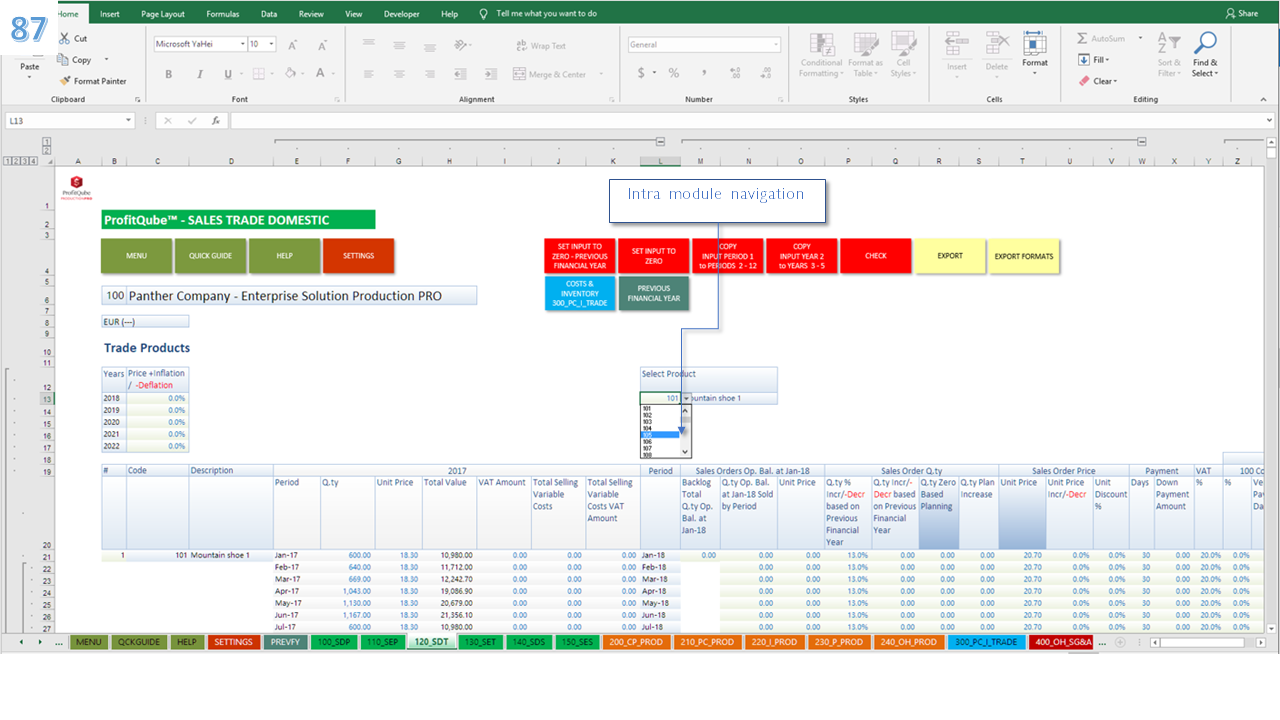The width and height of the screenshot is (1280, 720).
Task: Click the Cut scissors icon
Action: point(64,39)
